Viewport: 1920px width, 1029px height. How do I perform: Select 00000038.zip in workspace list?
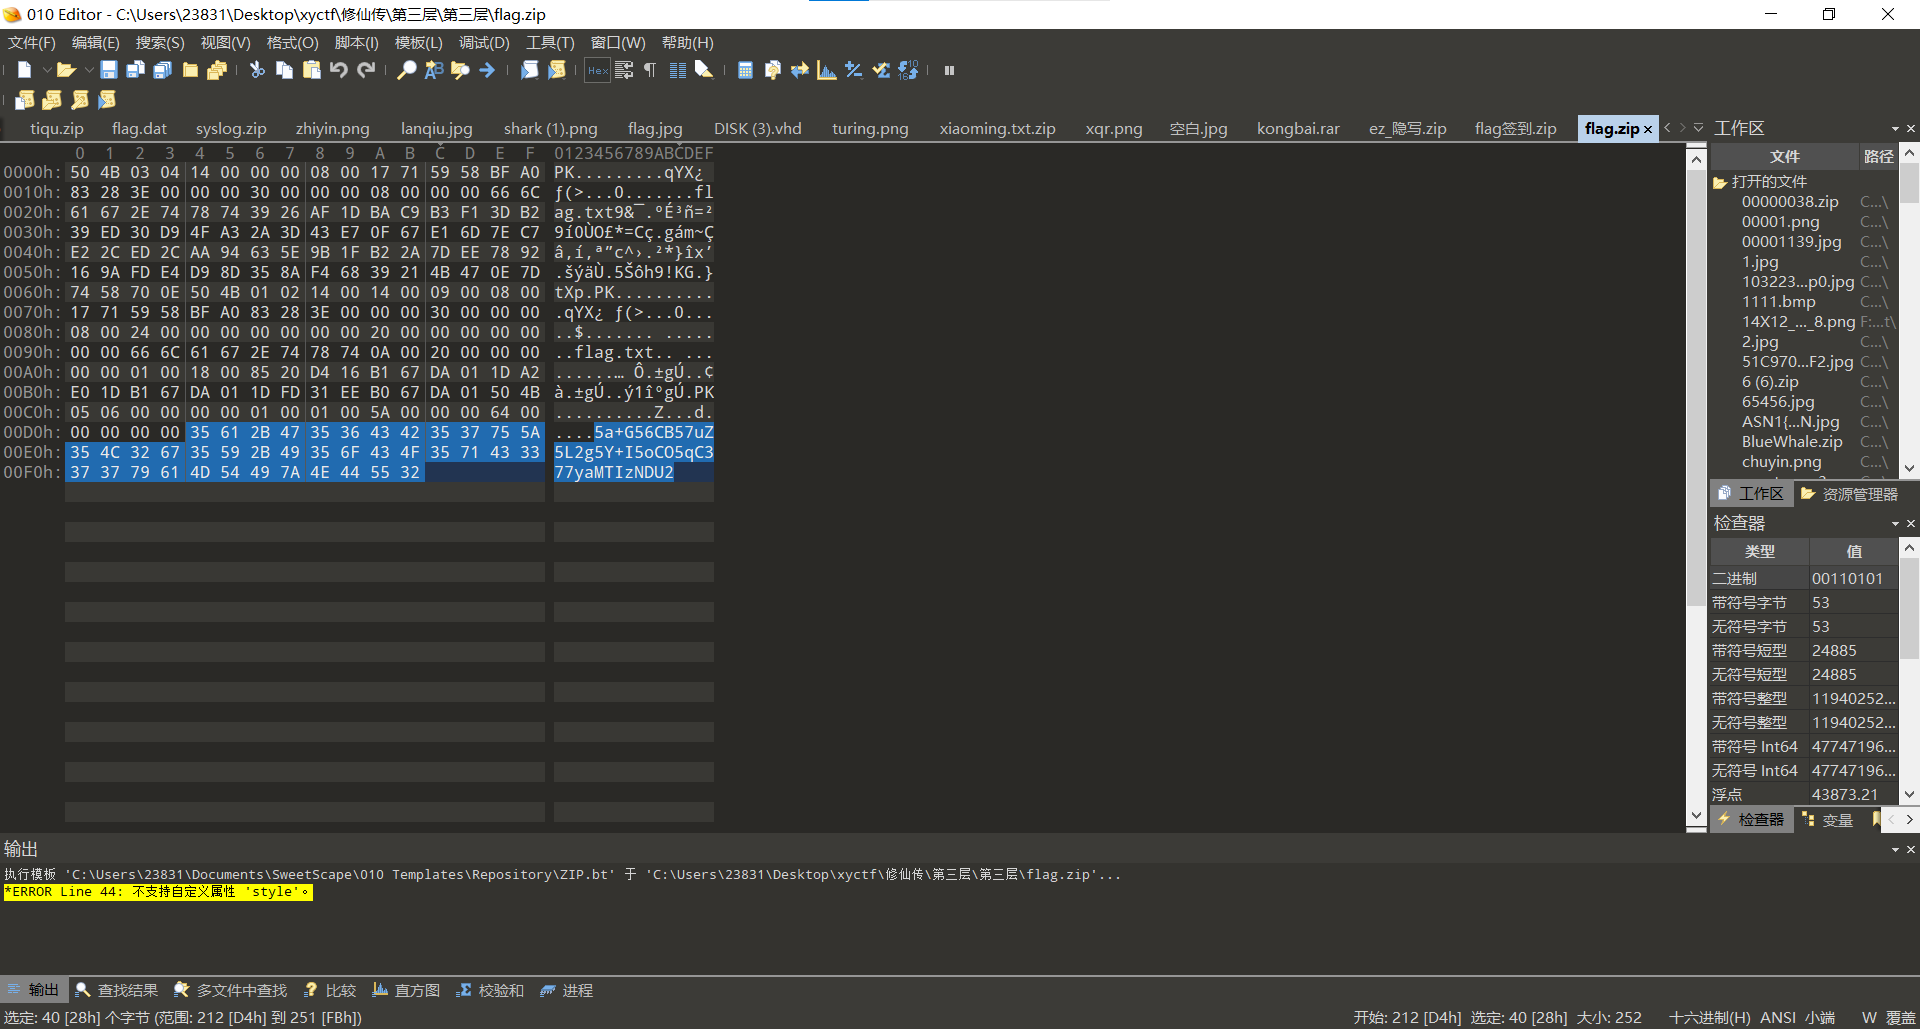click(1790, 202)
